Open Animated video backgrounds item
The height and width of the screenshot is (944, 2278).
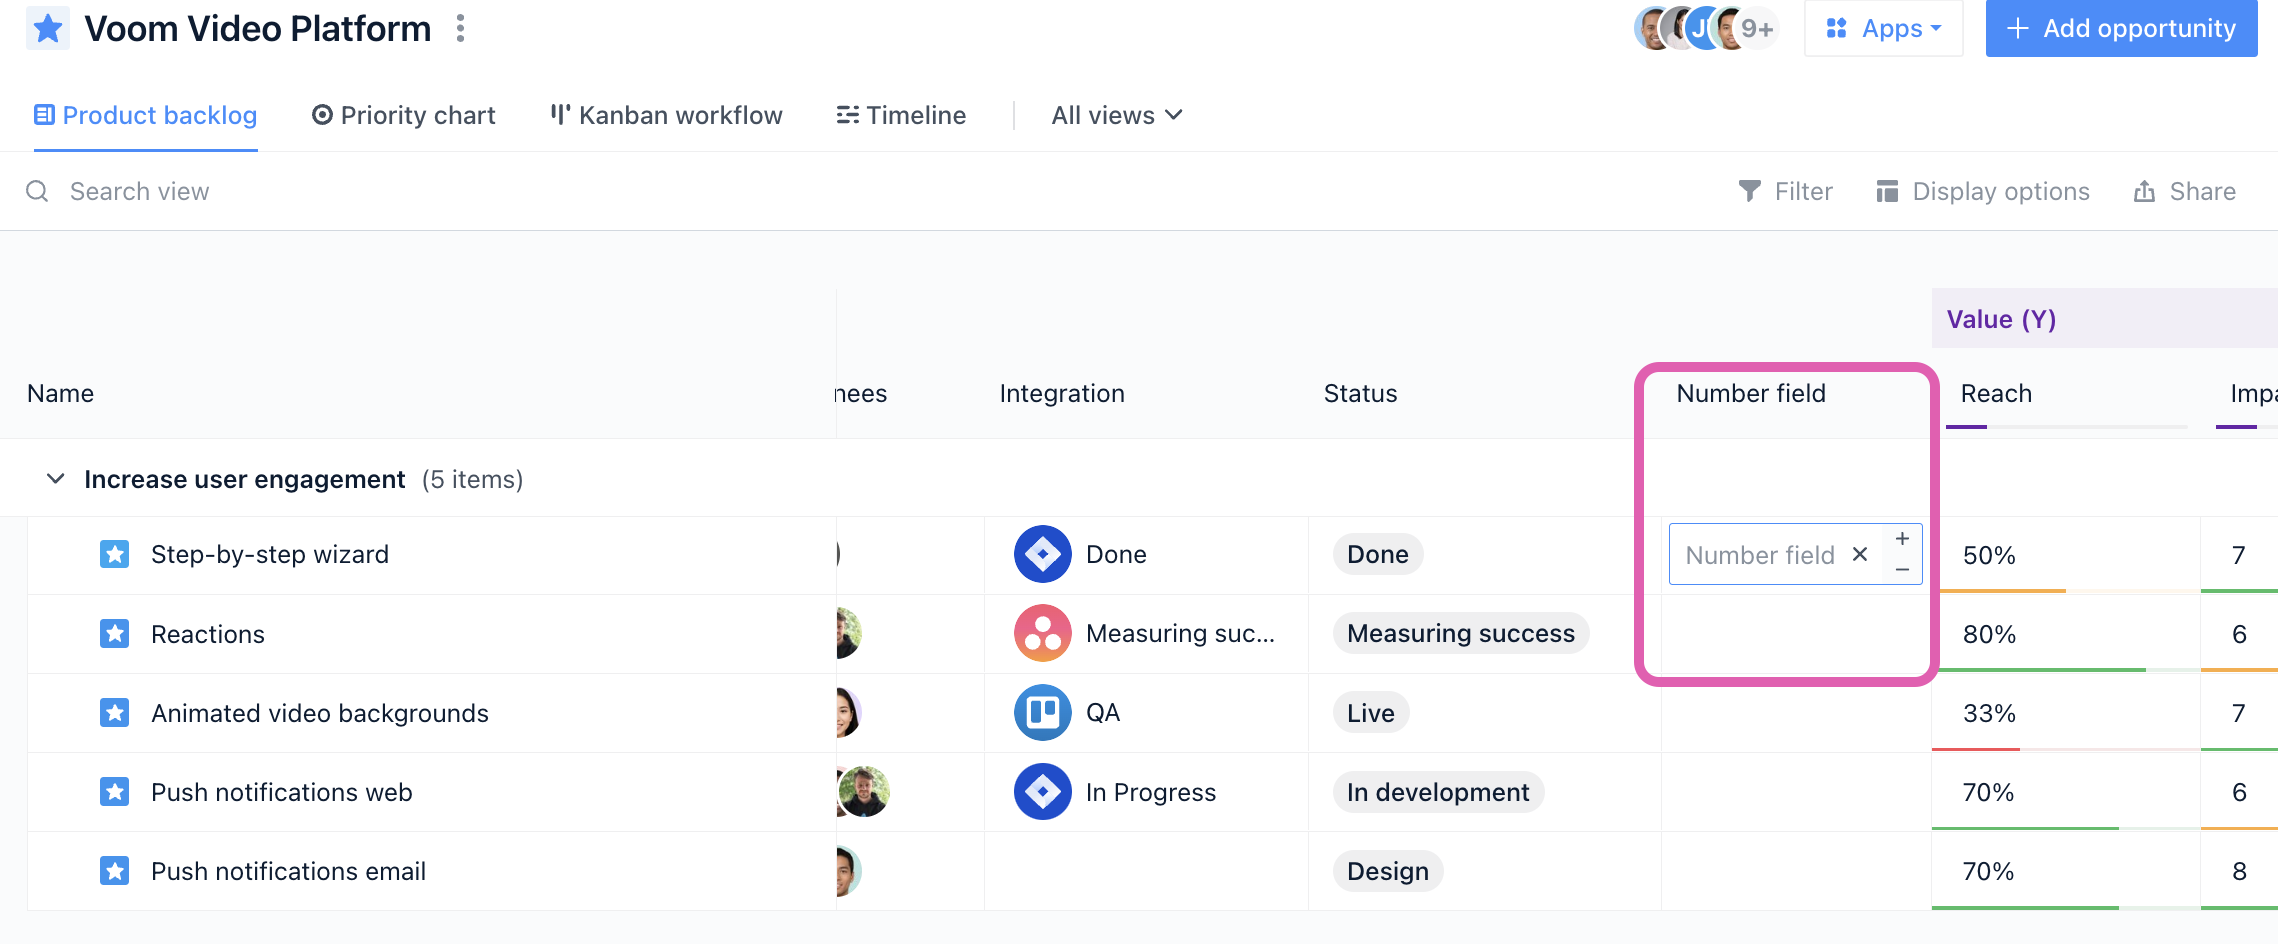pos(320,713)
